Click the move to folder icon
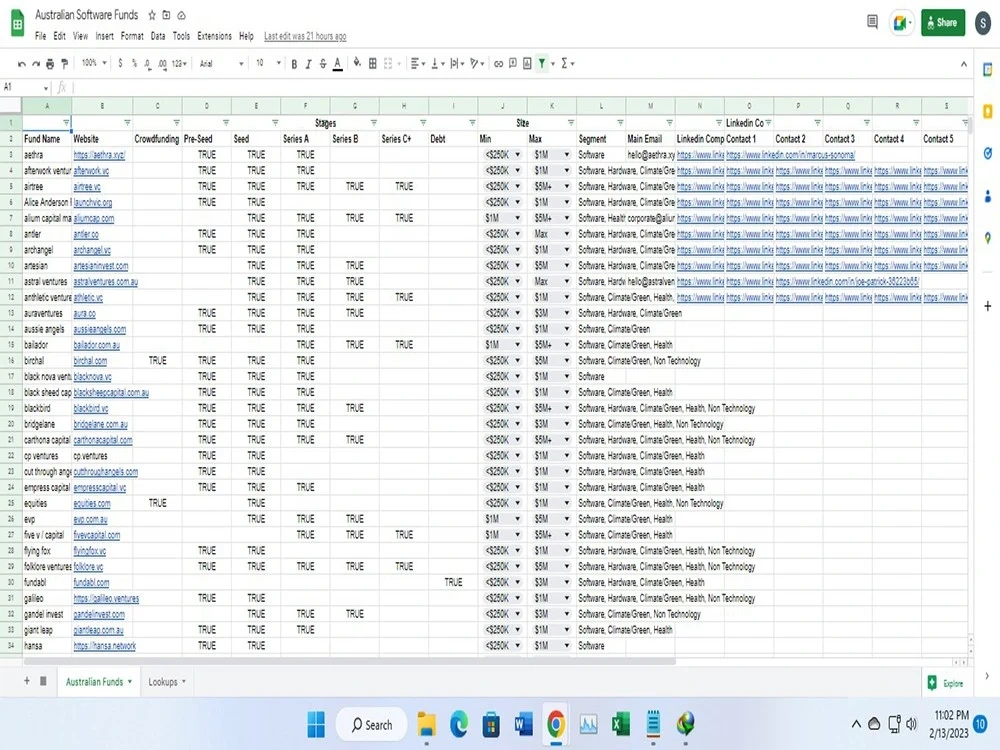1000x750 pixels. pyautogui.click(x=166, y=15)
